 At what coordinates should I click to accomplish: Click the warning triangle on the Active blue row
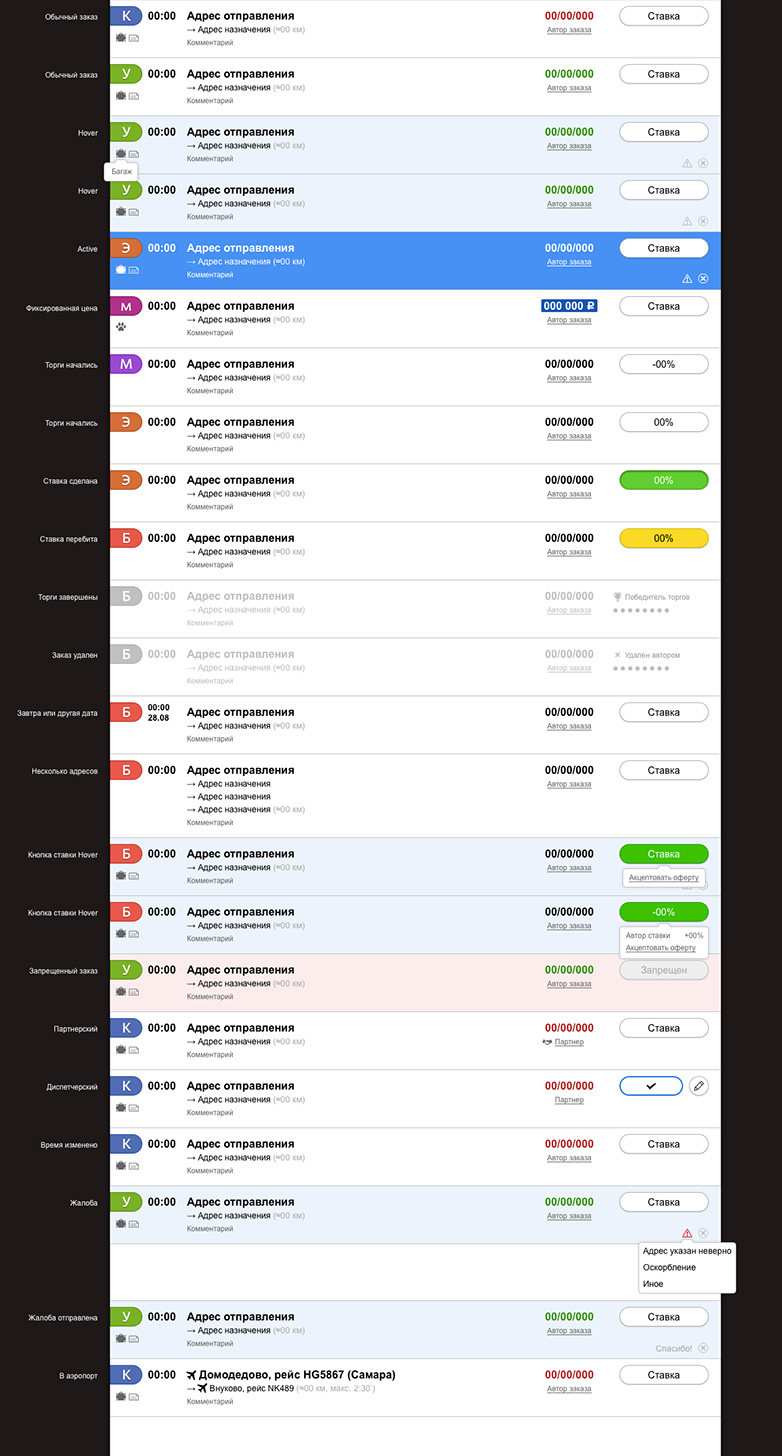pos(687,279)
